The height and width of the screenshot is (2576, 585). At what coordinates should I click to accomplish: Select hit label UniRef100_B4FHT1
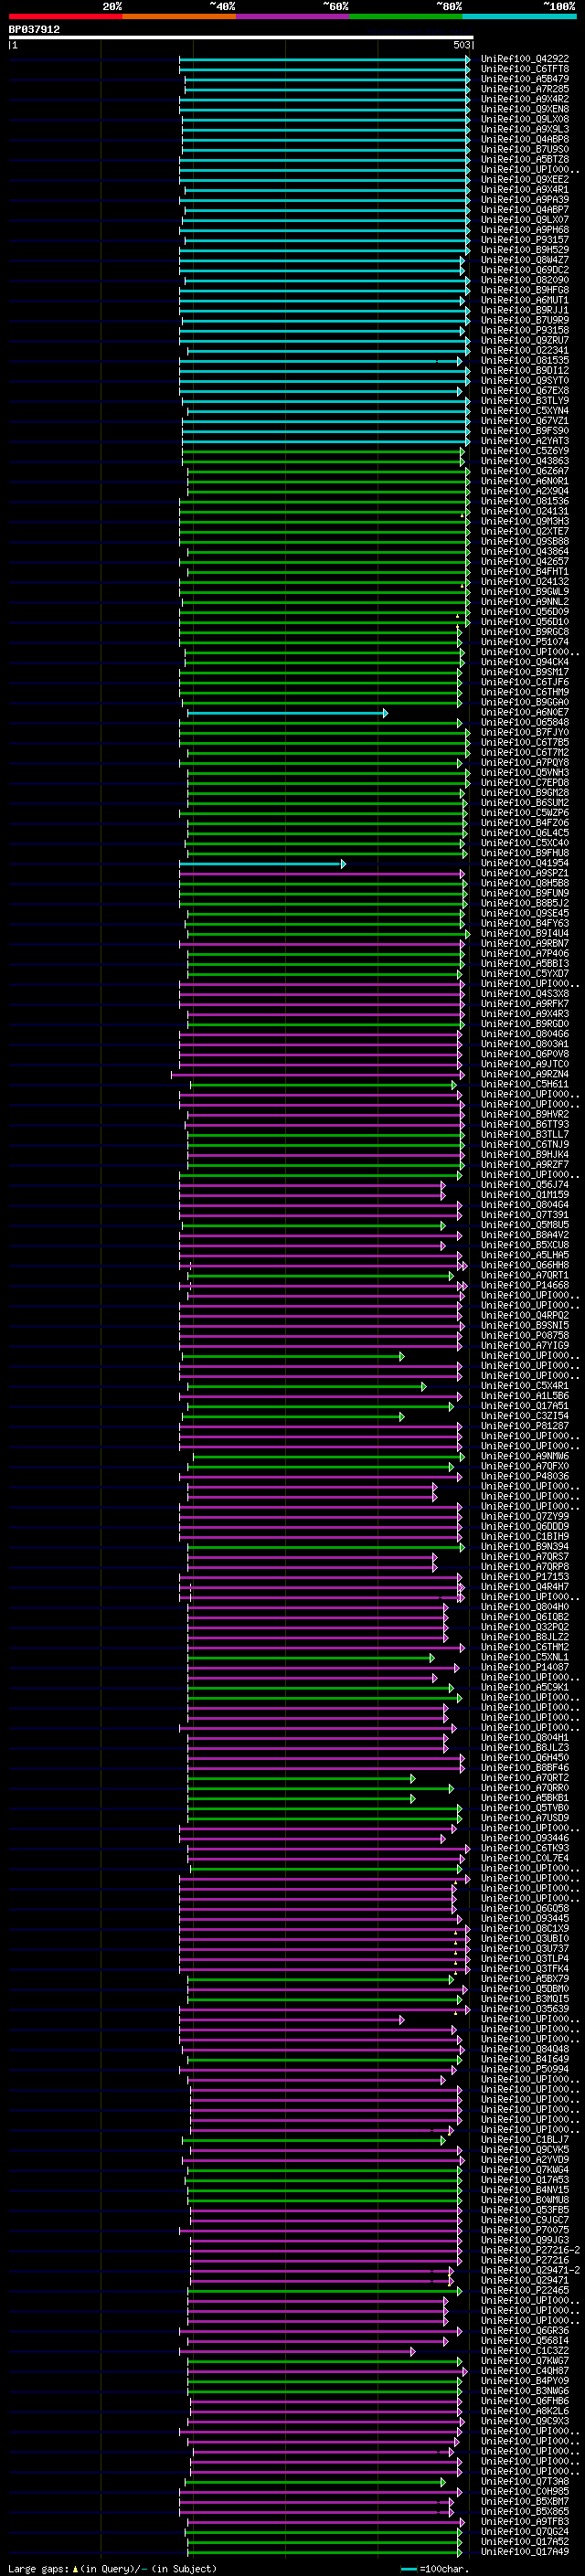coord(524,572)
